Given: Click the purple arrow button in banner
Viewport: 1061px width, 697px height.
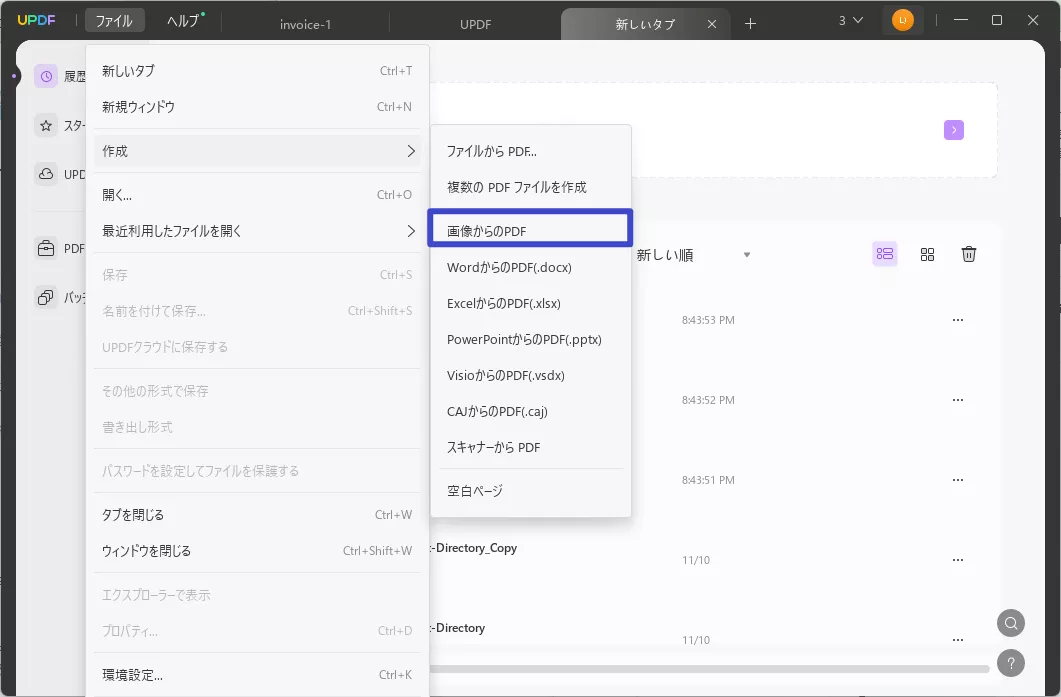Looking at the screenshot, I should (953, 130).
